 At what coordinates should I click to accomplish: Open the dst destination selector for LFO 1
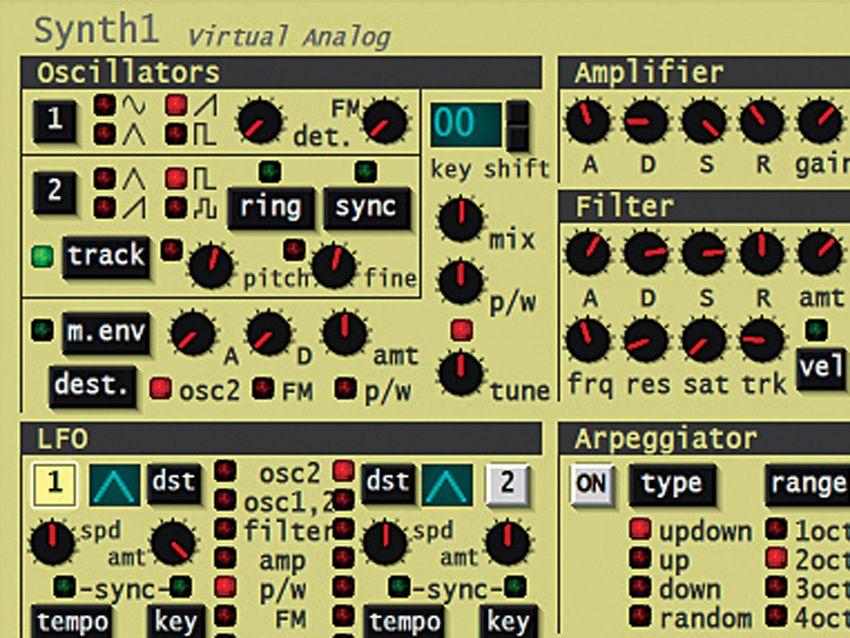[x=174, y=482]
